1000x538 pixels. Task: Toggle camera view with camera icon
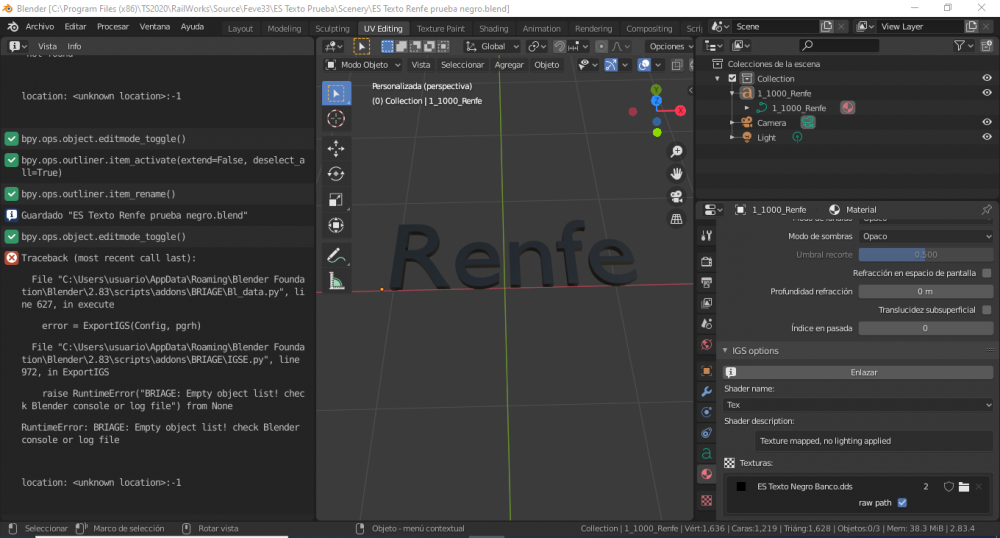coord(676,196)
